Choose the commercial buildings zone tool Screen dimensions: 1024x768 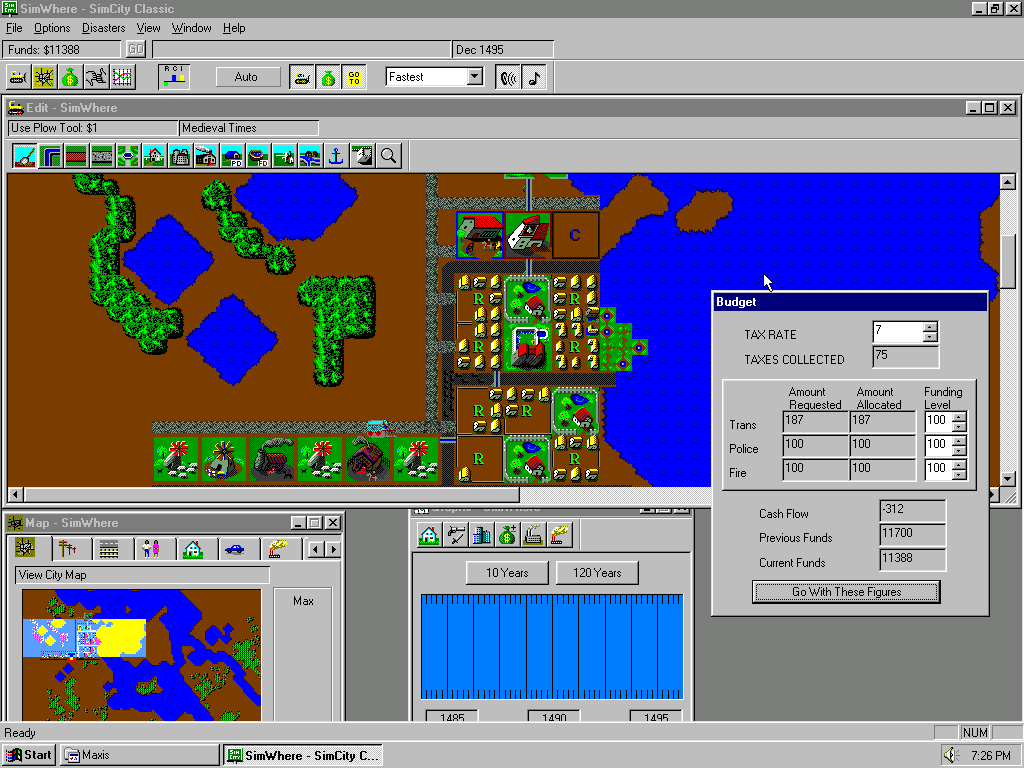(x=180, y=156)
